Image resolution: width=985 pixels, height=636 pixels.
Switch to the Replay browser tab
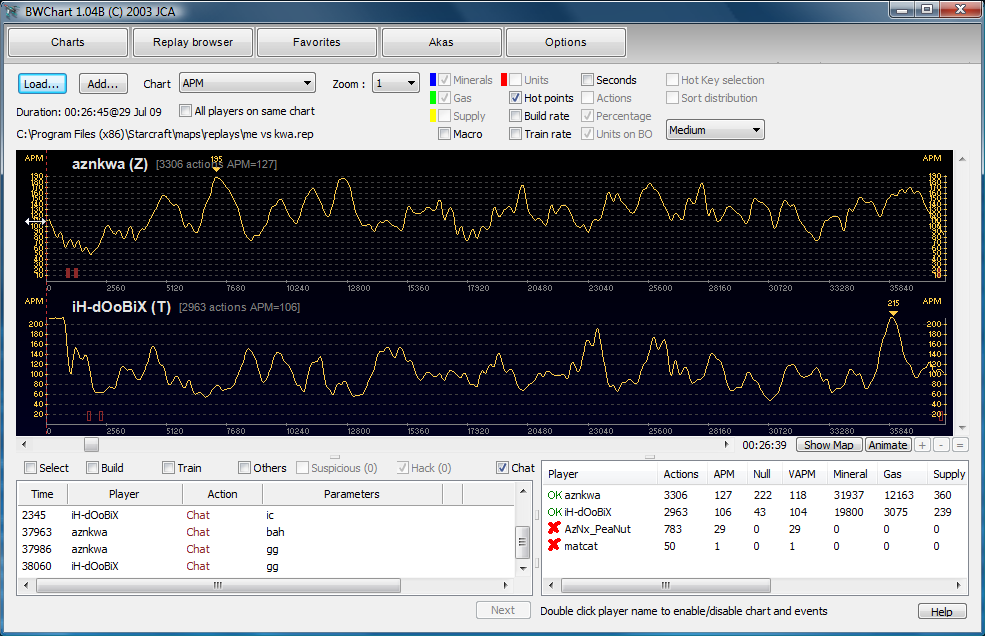[193, 42]
